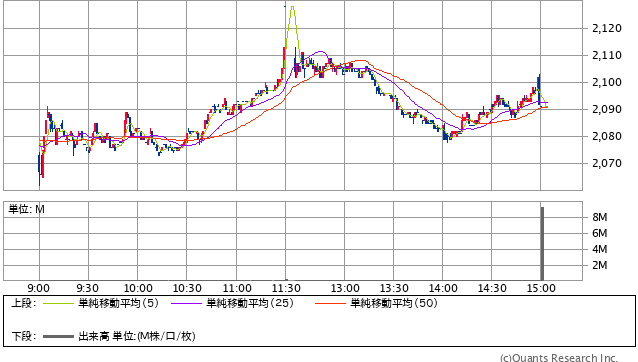Click the 14:00 time axis label

point(443,288)
